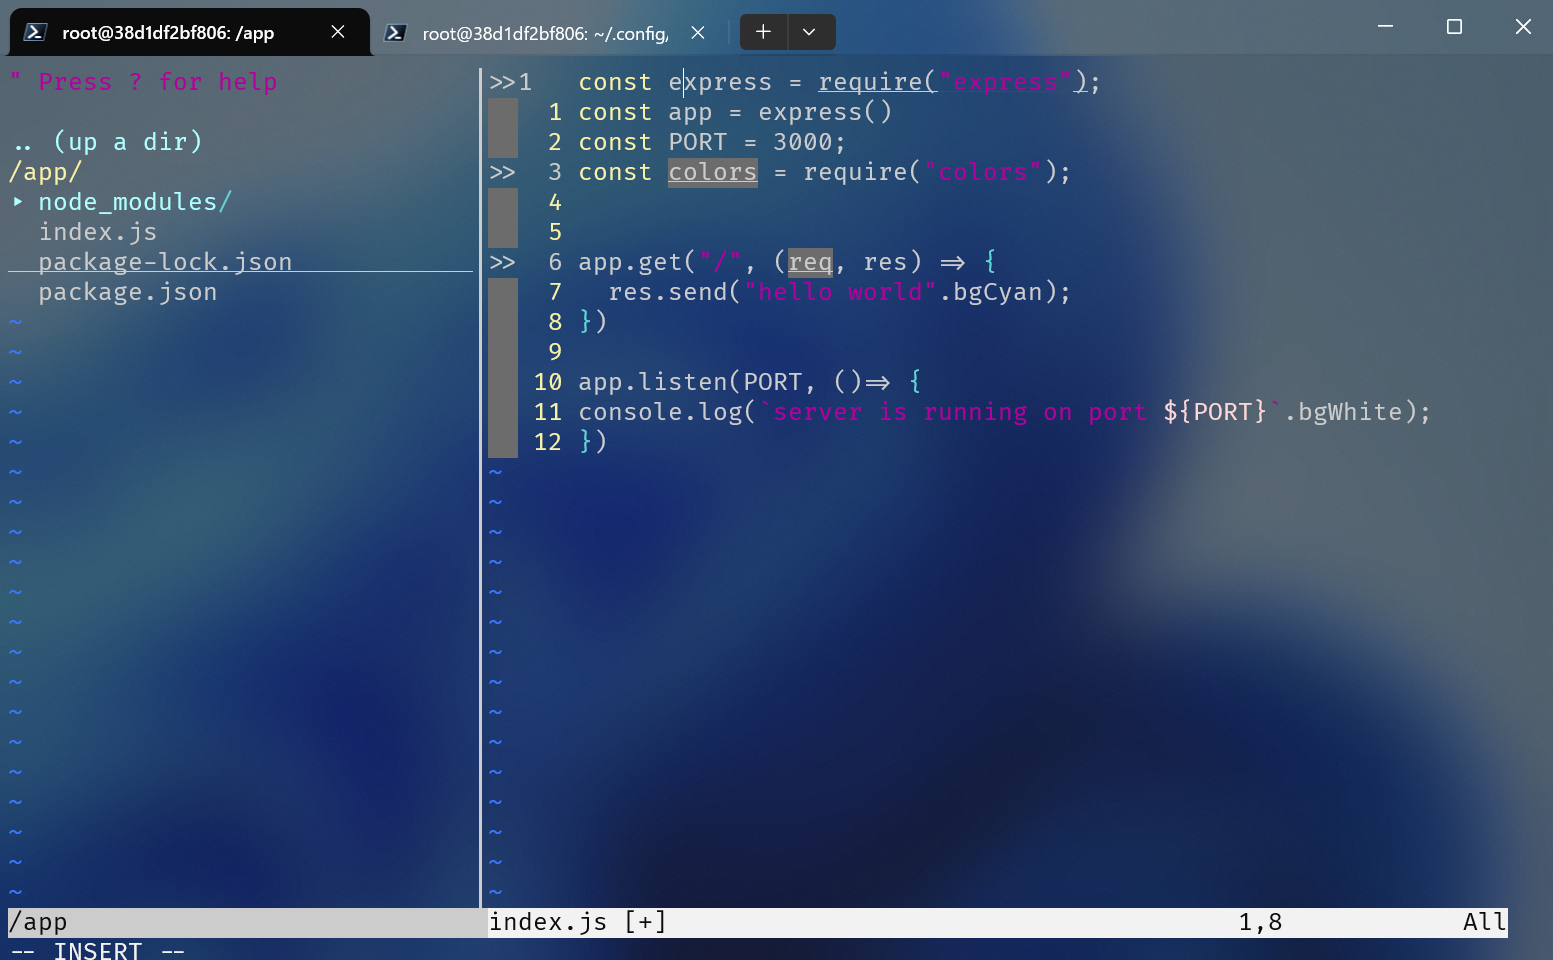Click line number 12 in the gutter
1553x960 pixels.
tap(548, 442)
